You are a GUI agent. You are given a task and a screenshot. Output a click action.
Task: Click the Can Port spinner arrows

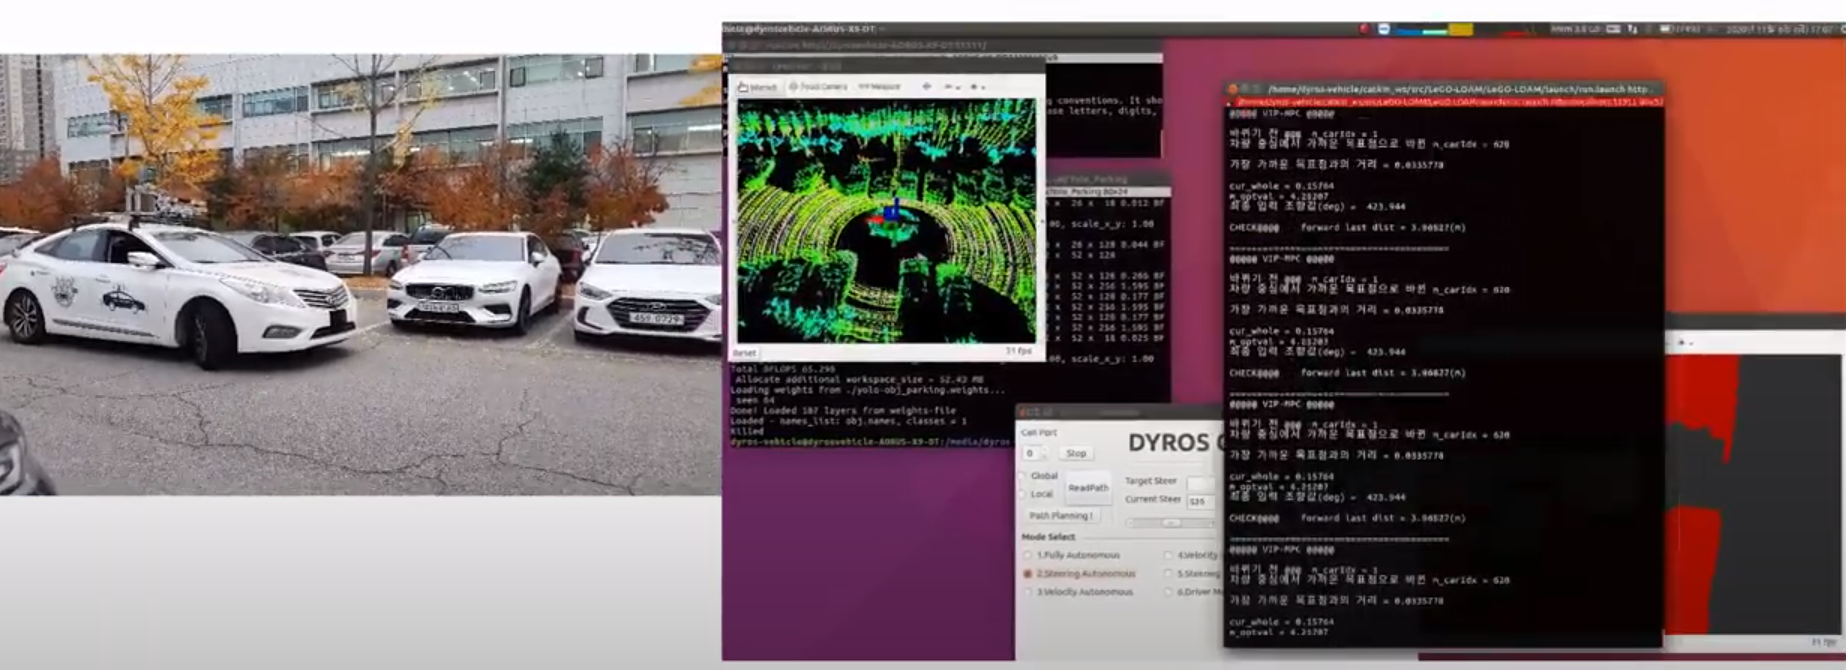[x=1044, y=454]
